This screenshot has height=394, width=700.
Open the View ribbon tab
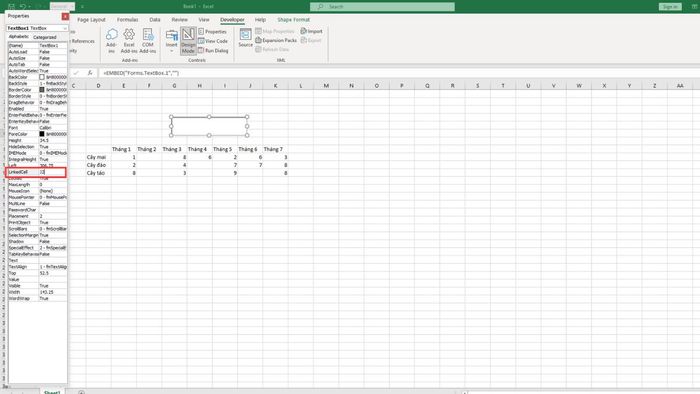point(204,20)
